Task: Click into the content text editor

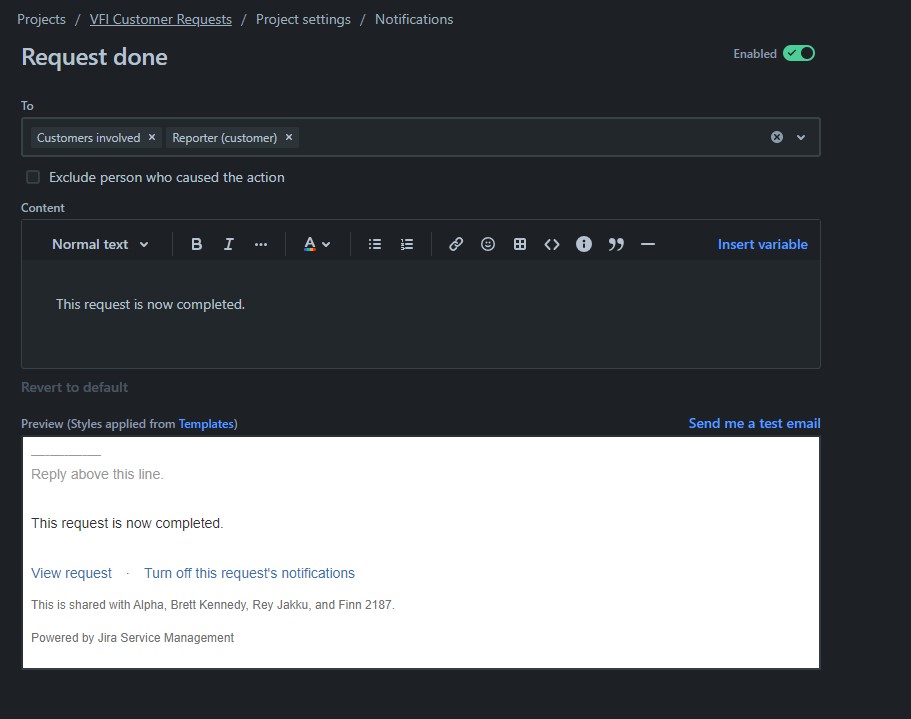Action: coord(421,314)
